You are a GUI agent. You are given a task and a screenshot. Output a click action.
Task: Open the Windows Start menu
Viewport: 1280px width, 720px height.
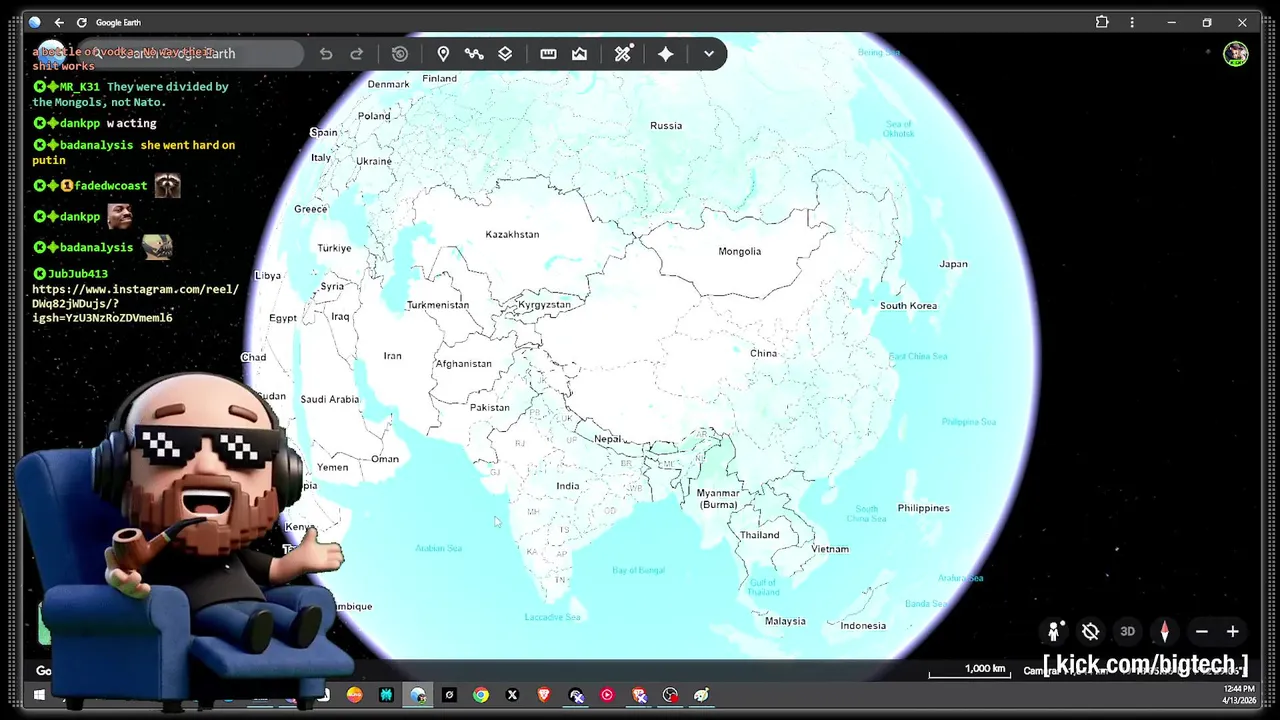tap(40, 695)
